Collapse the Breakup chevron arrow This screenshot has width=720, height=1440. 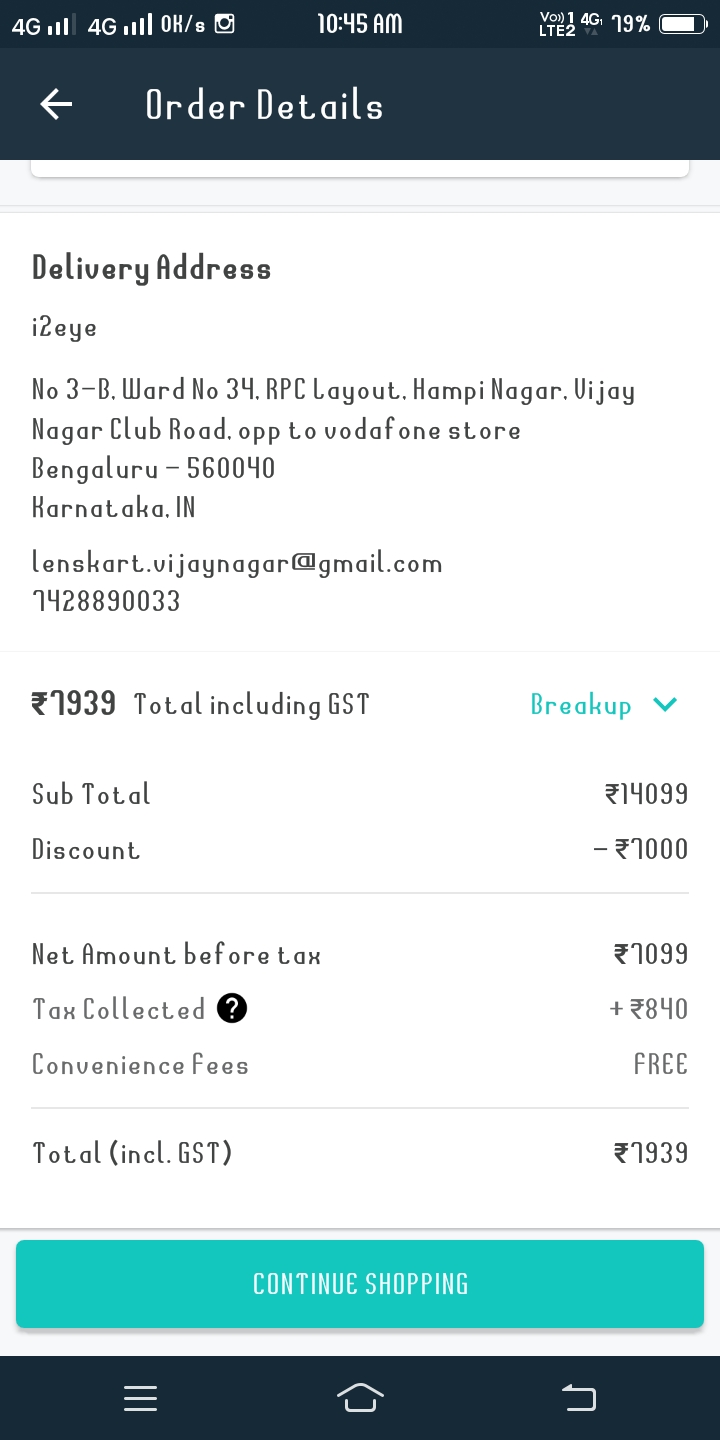click(665, 705)
